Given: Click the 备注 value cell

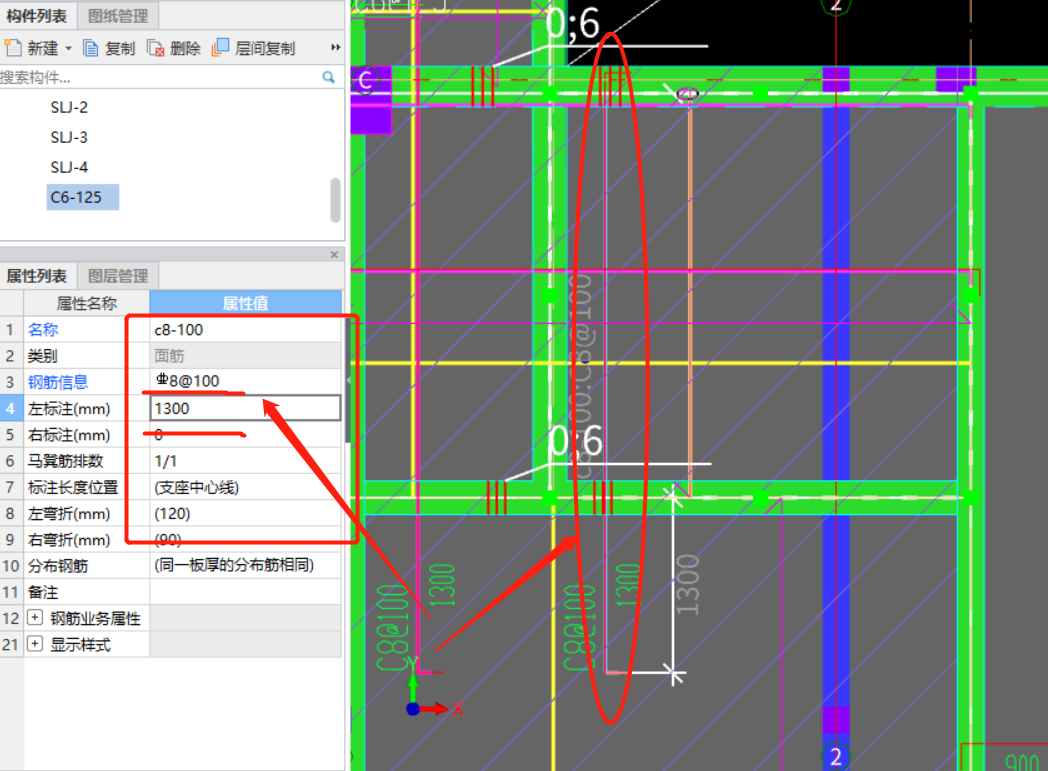Looking at the screenshot, I should [x=245, y=592].
